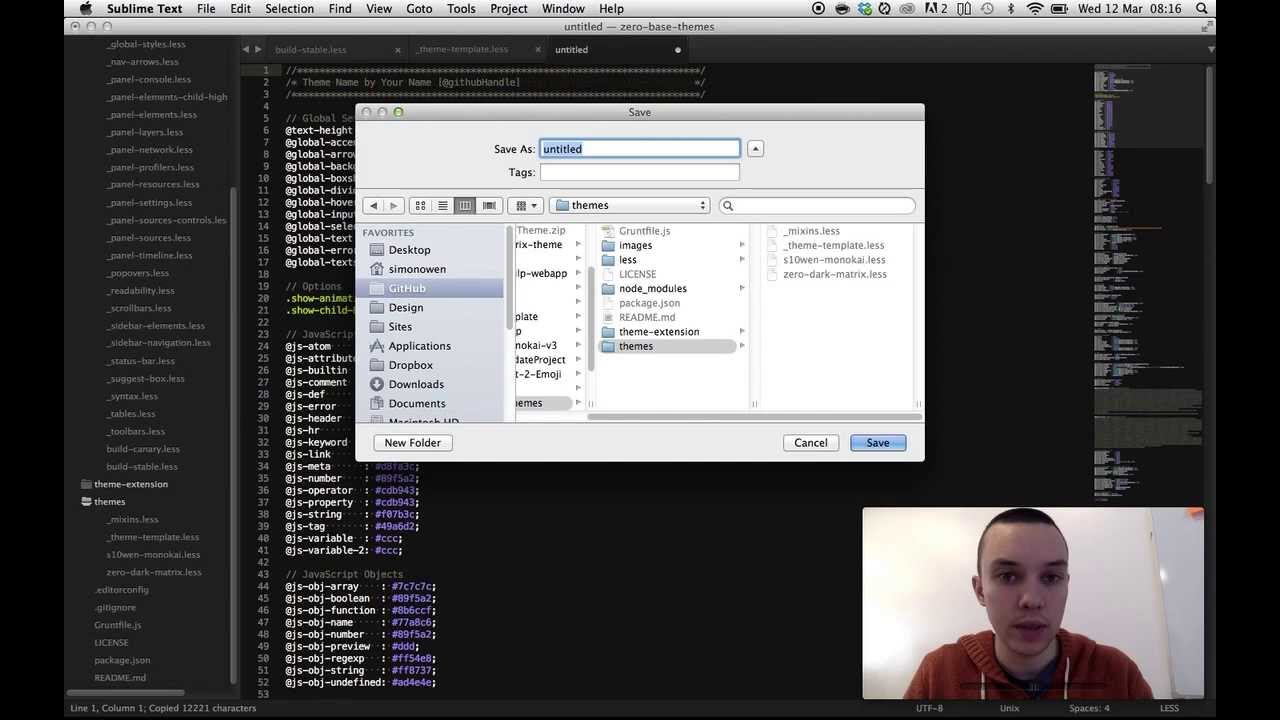
Task: Select Applications in Favorites sidebar
Action: click(x=419, y=346)
